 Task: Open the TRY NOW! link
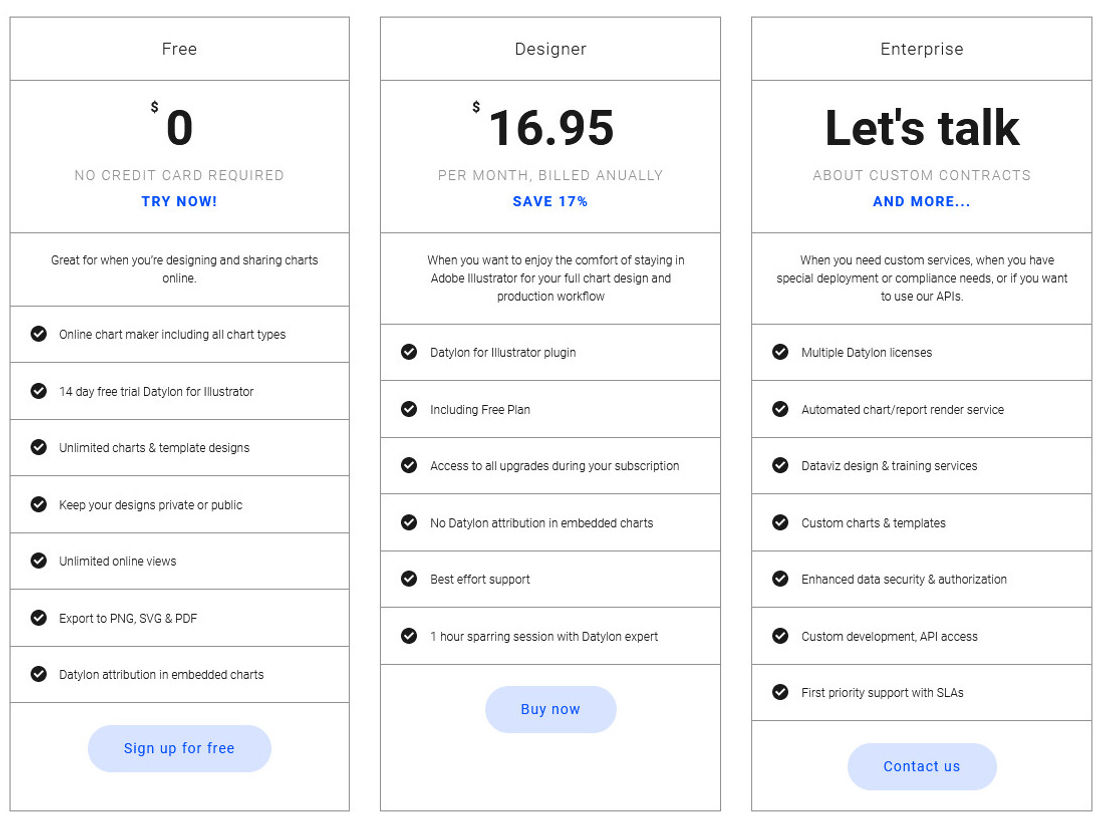point(179,201)
